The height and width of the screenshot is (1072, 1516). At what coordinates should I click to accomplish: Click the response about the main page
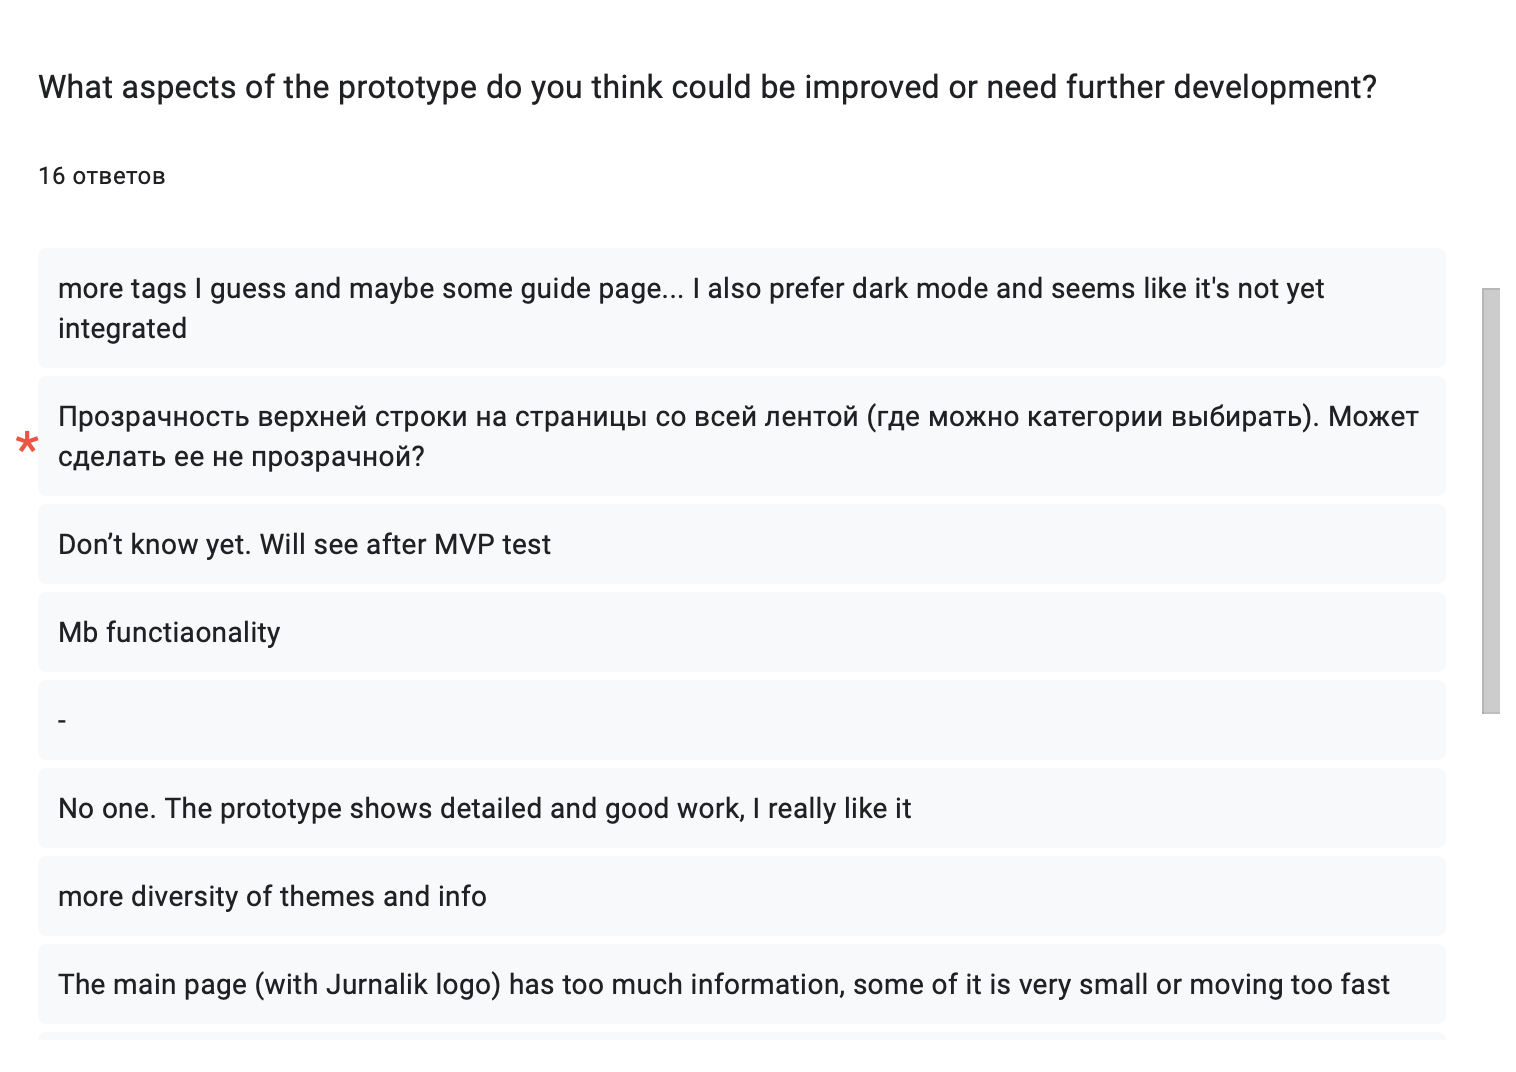tap(723, 984)
